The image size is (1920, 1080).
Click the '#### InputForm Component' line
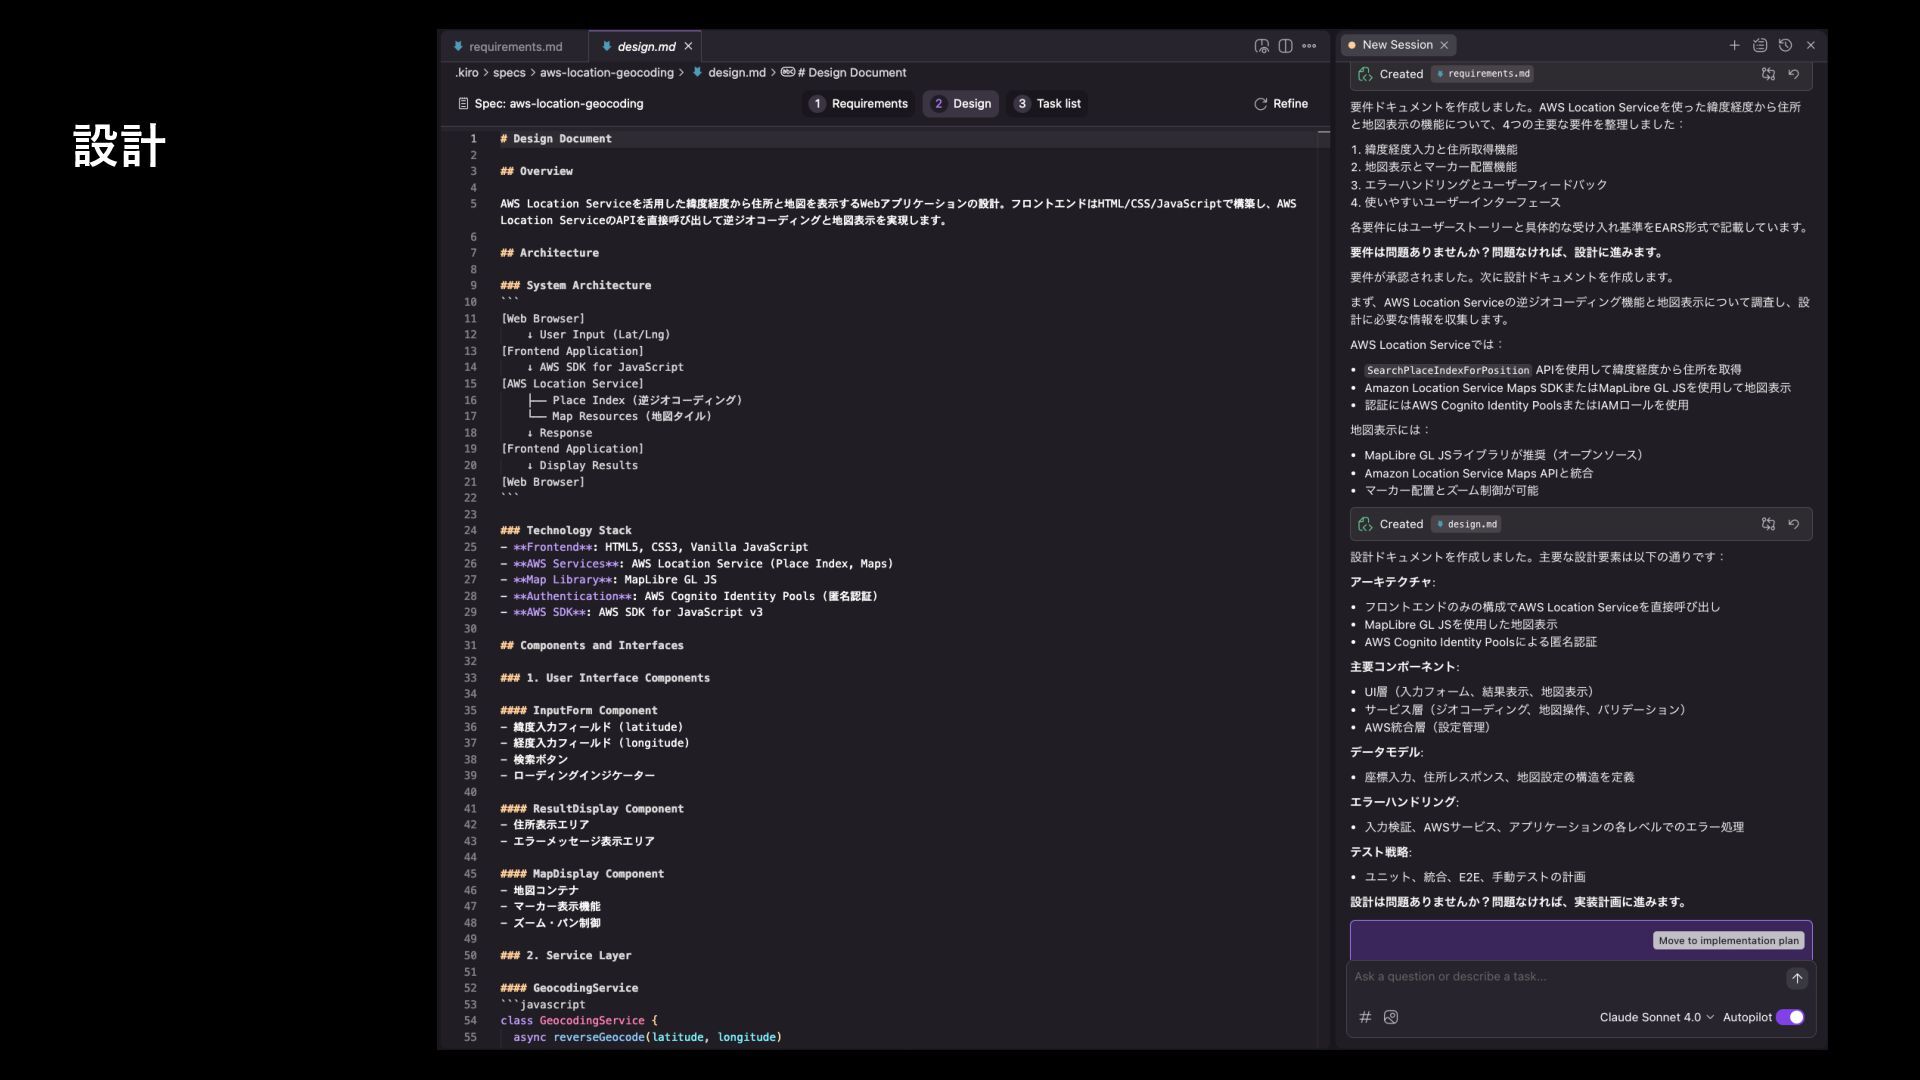click(x=579, y=711)
